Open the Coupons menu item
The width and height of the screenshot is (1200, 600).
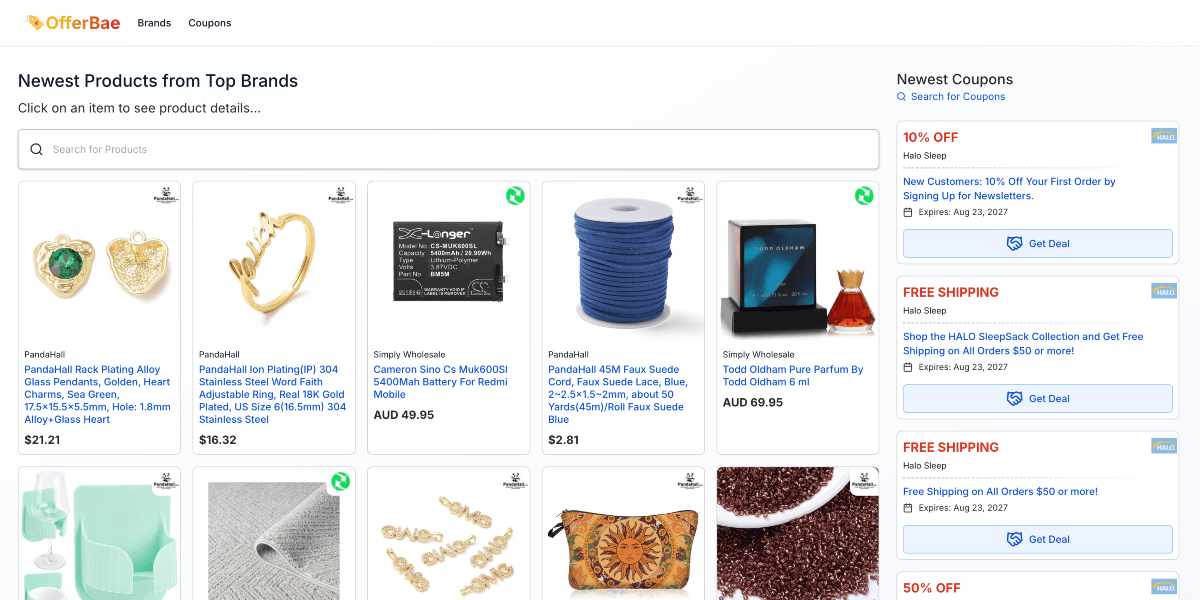click(x=210, y=23)
